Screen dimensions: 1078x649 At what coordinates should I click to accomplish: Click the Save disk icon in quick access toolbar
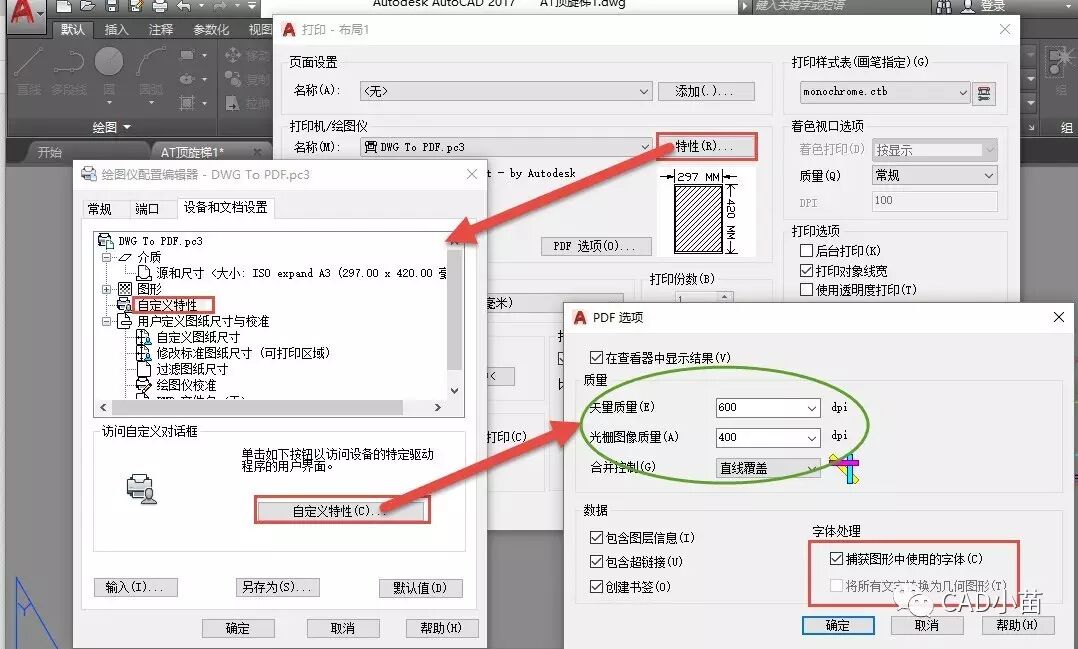111,6
